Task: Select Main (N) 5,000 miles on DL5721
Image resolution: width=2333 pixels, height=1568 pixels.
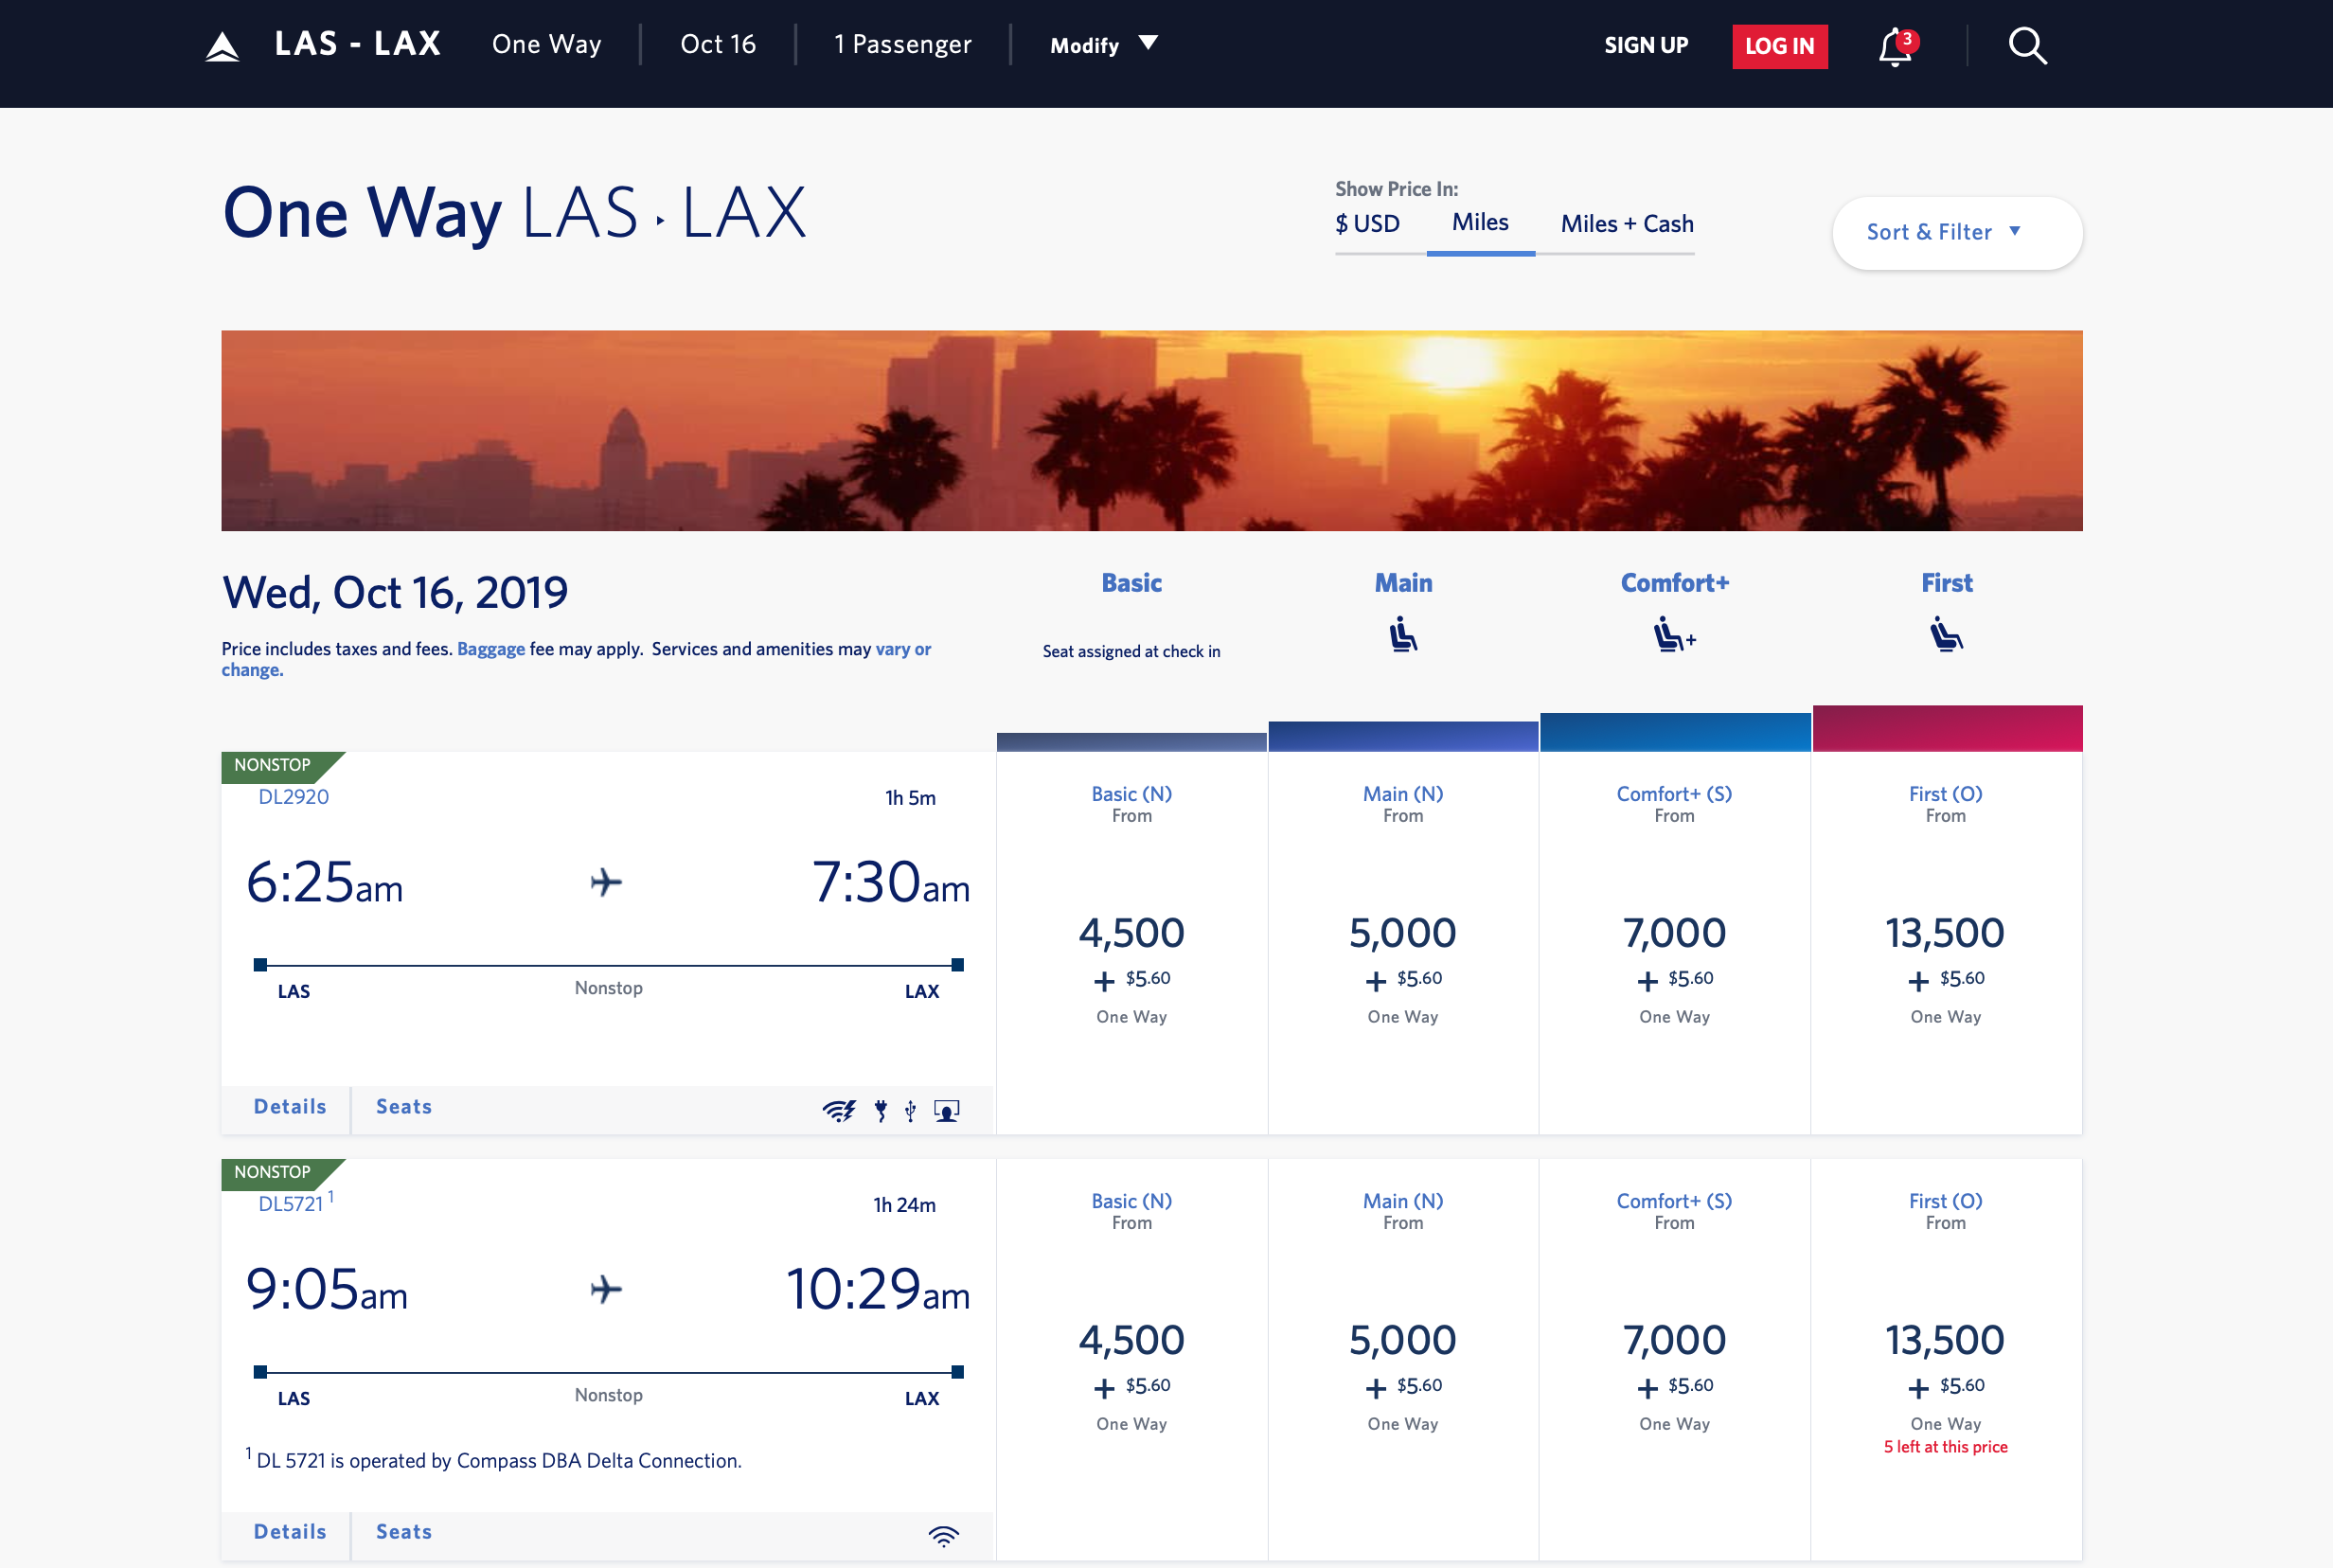Action: (1403, 1359)
